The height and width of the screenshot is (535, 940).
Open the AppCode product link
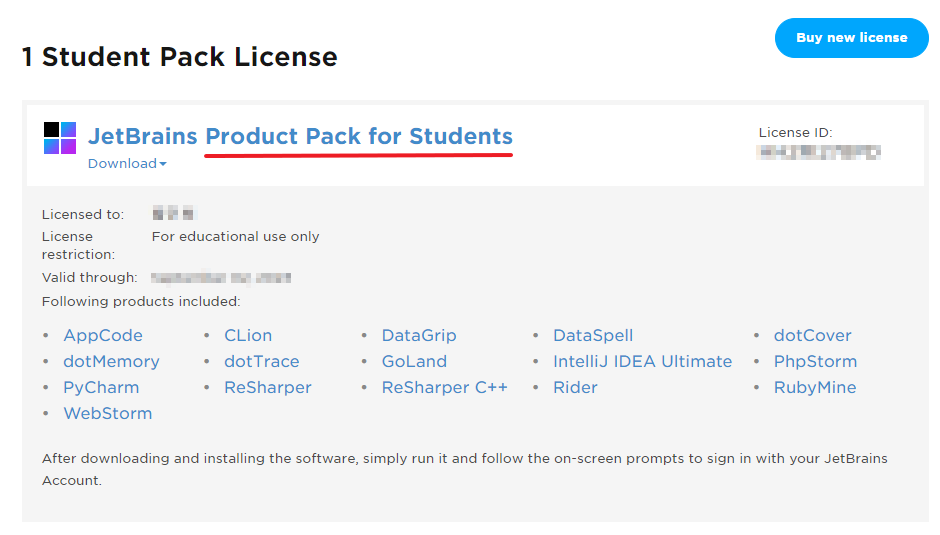click(x=103, y=335)
